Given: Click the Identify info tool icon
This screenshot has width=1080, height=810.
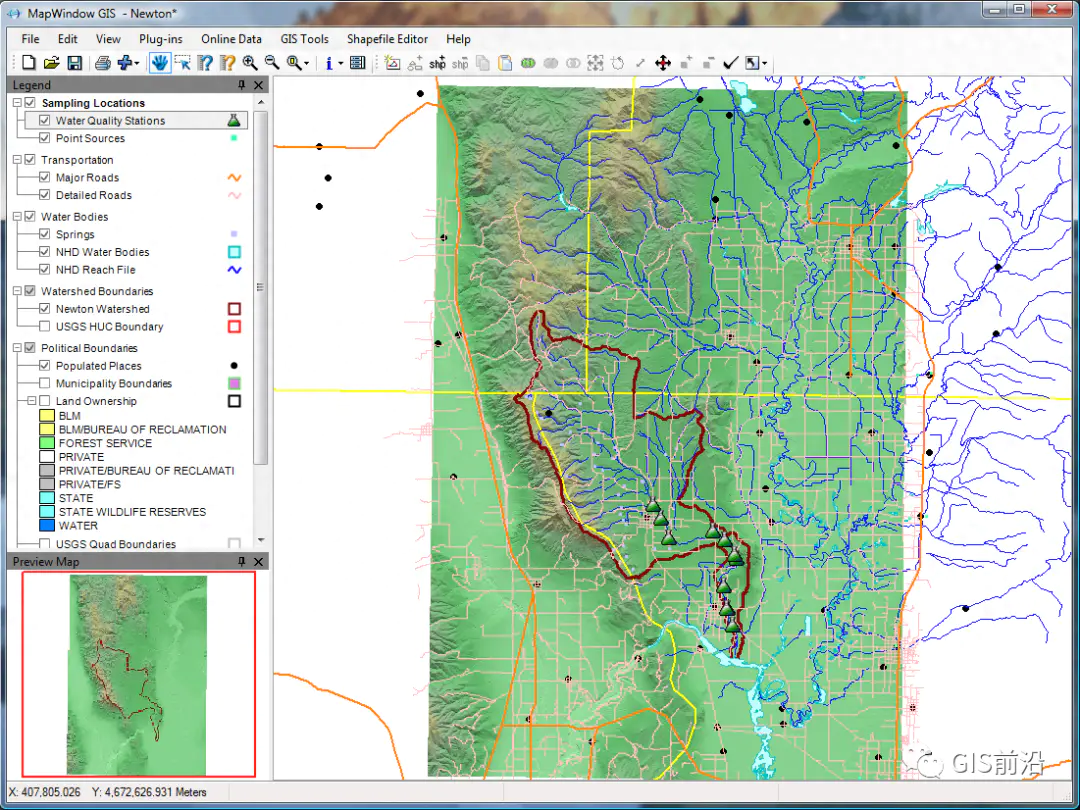Looking at the screenshot, I should point(329,63).
